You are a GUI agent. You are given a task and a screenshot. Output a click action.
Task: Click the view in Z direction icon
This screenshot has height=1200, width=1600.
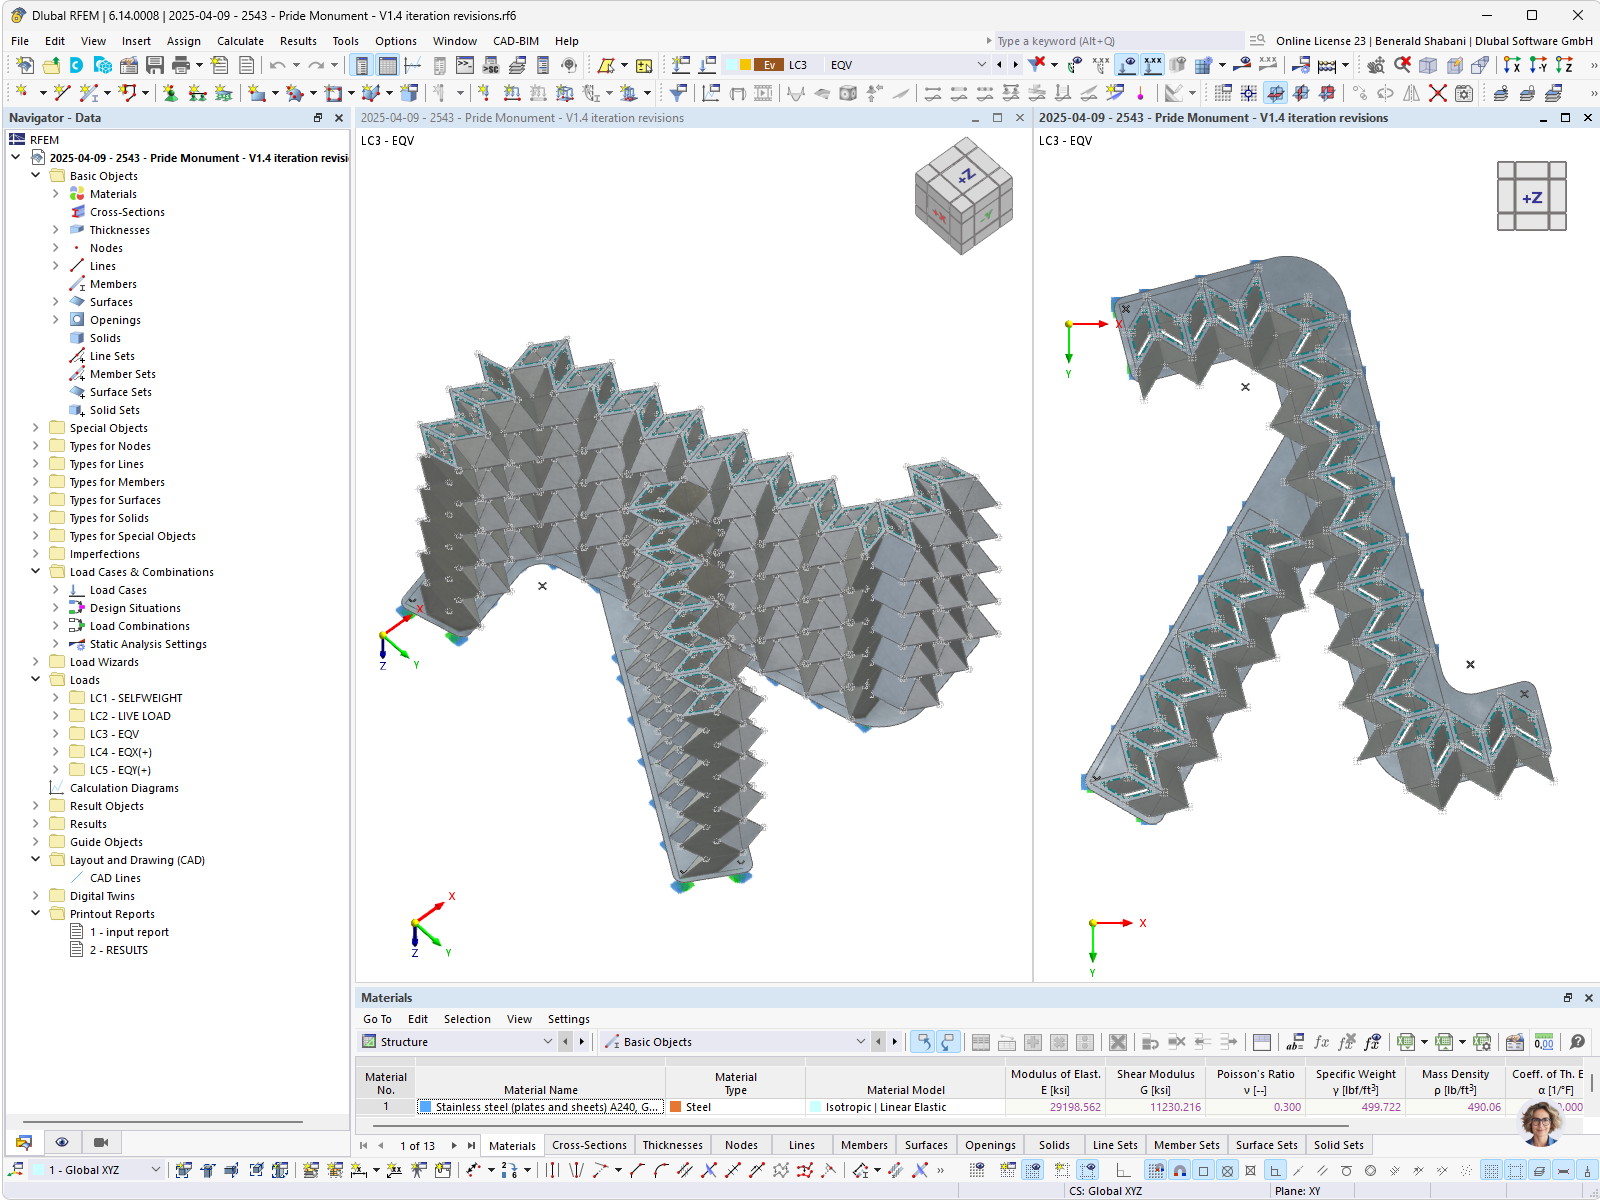click(1564, 65)
